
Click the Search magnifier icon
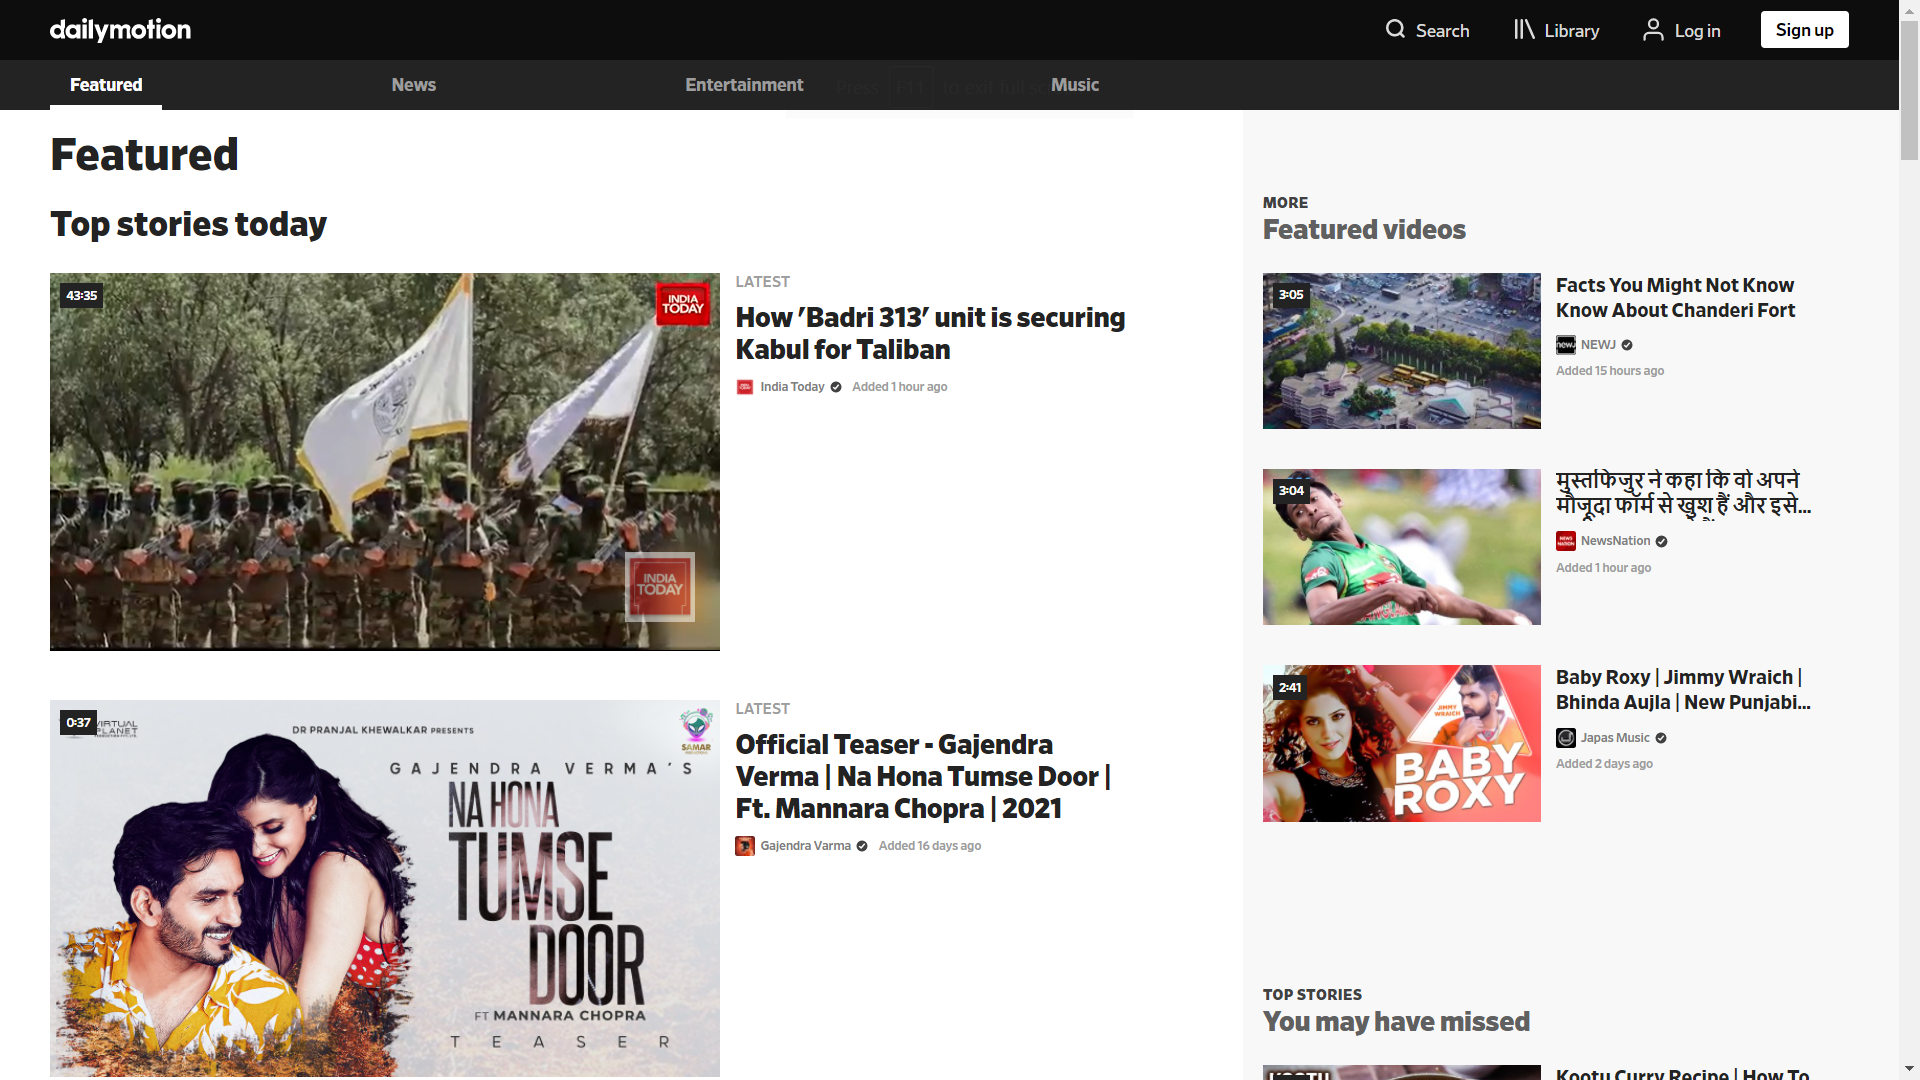[x=1395, y=29]
